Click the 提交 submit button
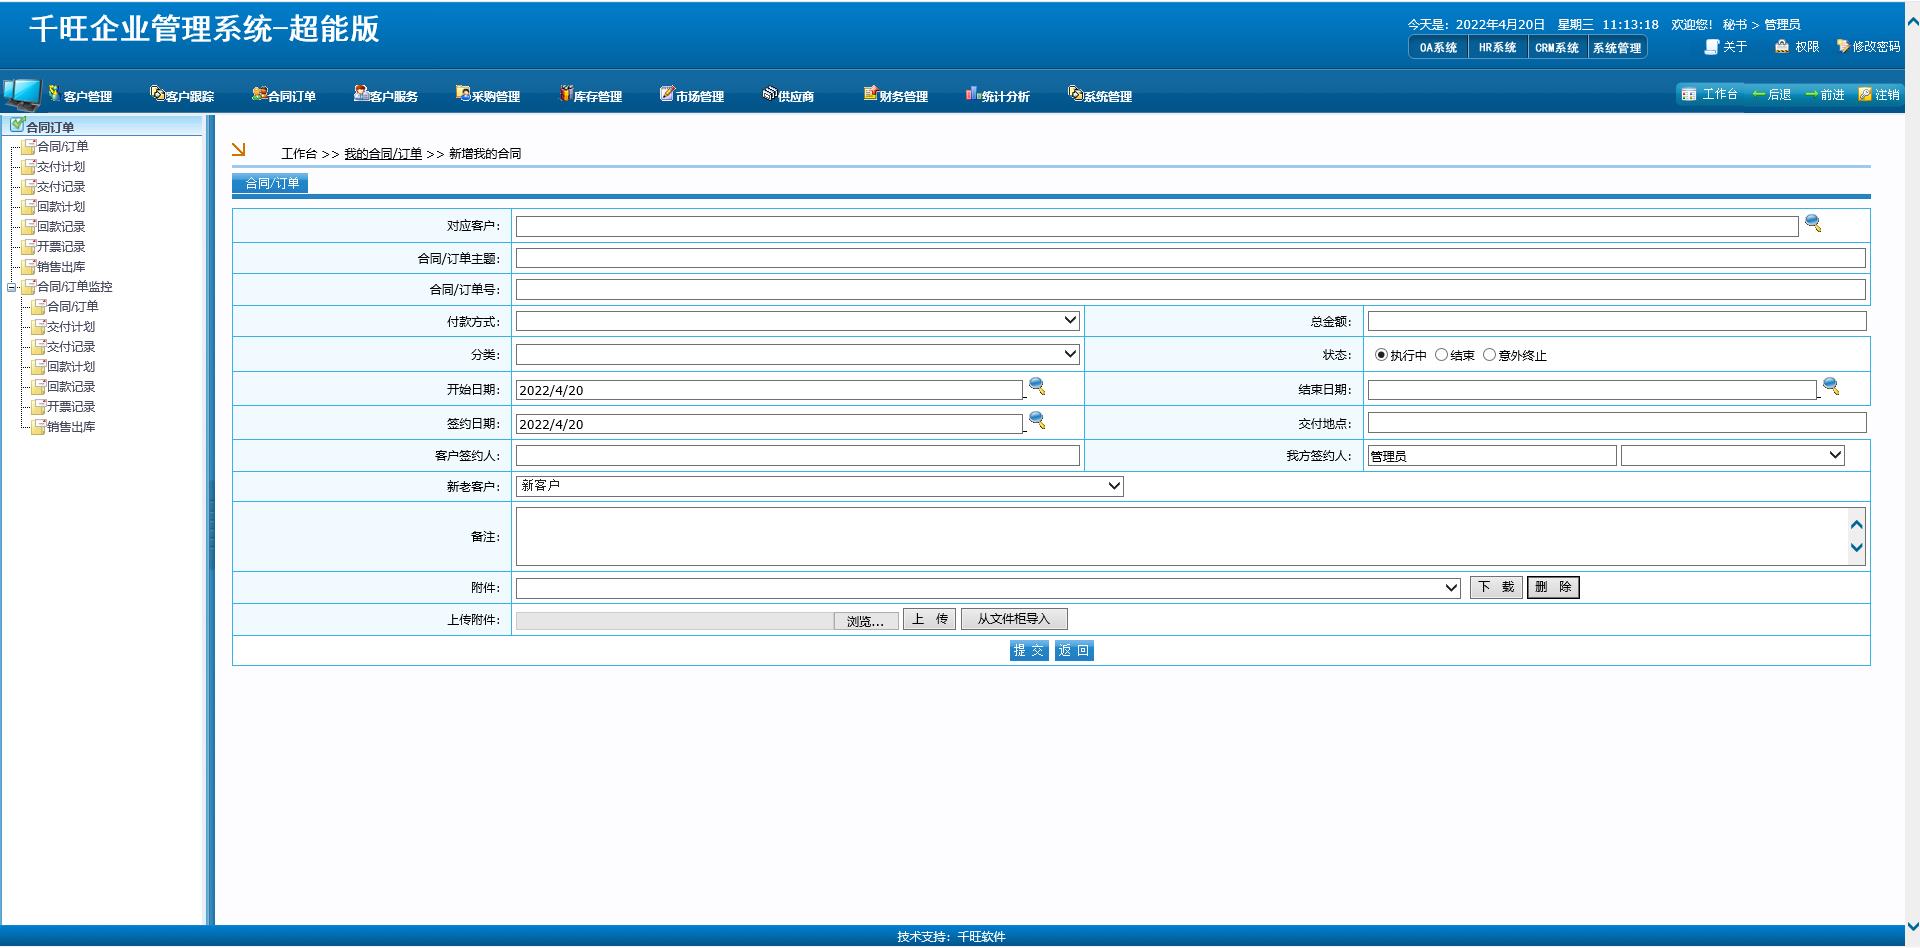The width and height of the screenshot is (1920, 948). pos(1028,651)
